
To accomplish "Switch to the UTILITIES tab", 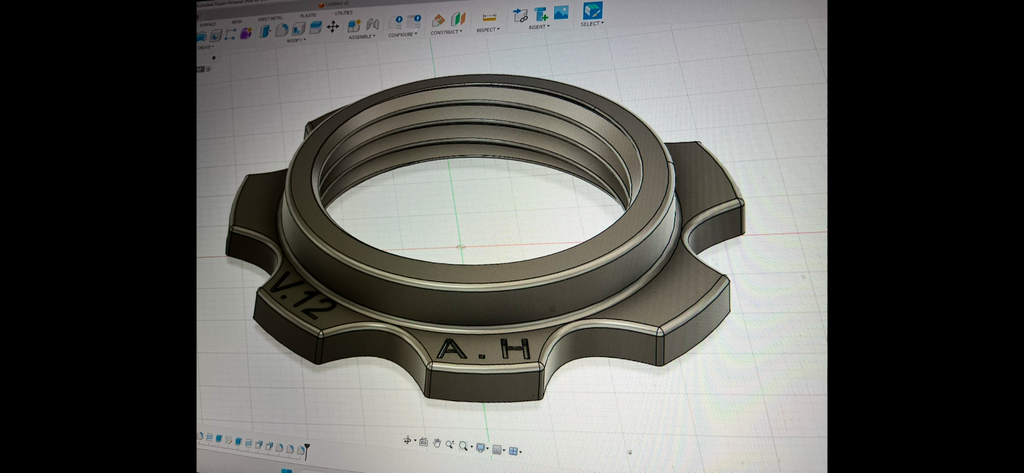I will (x=344, y=12).
